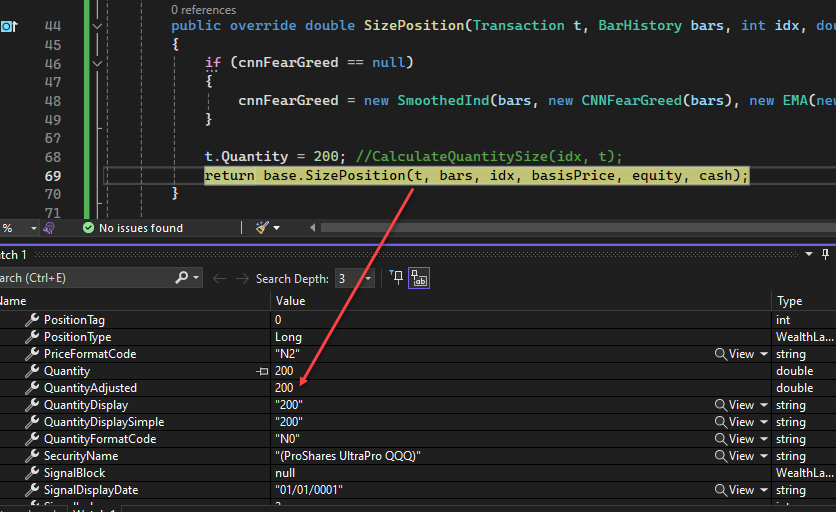Navigate forward with the right arrow in Watch

(x=241, y=278)
